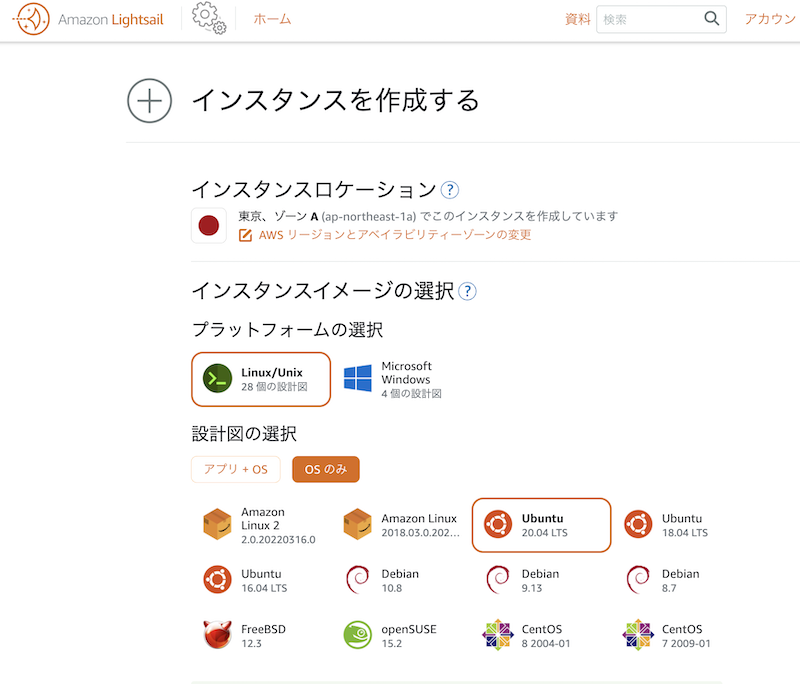Open the 資料 link in header
Screen dimensions: 800x684
578,19
